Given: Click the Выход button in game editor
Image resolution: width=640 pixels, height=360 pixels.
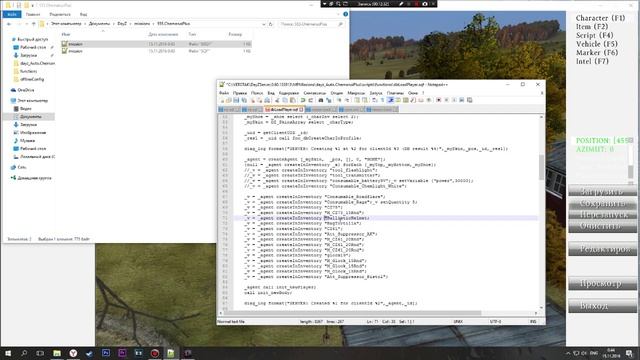Looking at the screenshot, I should (602, 306).
